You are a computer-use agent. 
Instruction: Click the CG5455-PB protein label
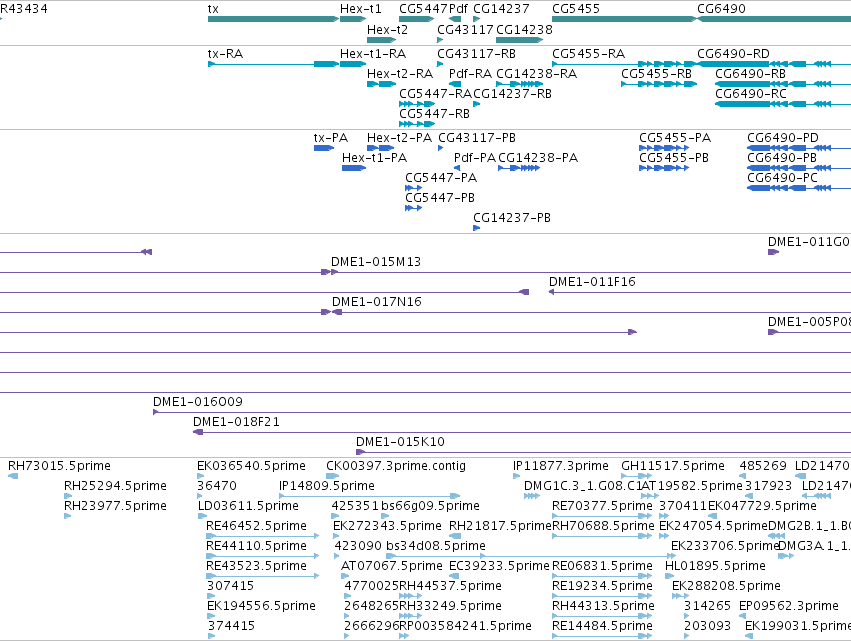[674, 158]
